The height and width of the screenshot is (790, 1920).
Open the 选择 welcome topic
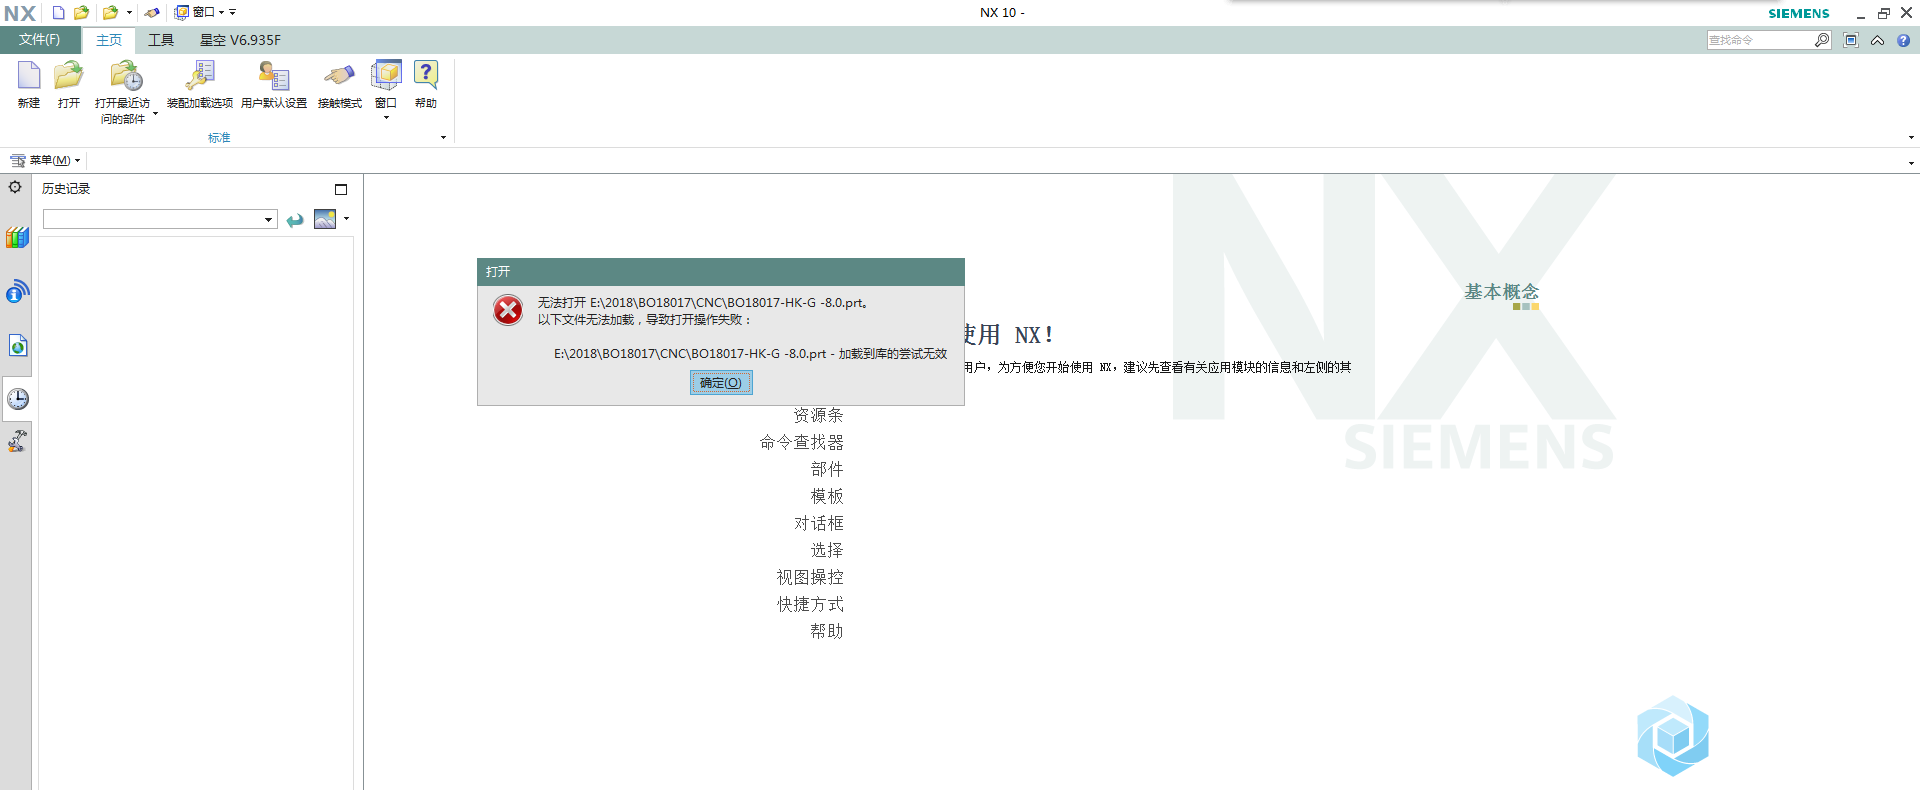point(827,550)
